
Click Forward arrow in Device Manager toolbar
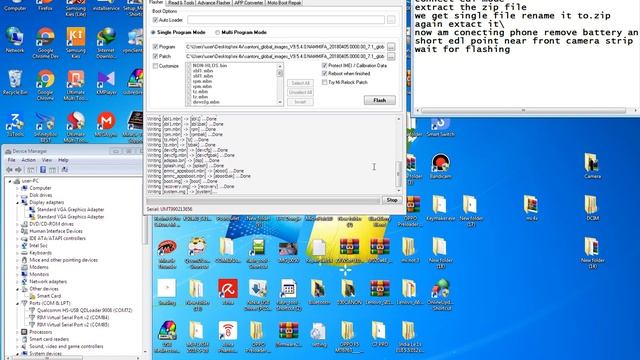[x=18, y=170]
